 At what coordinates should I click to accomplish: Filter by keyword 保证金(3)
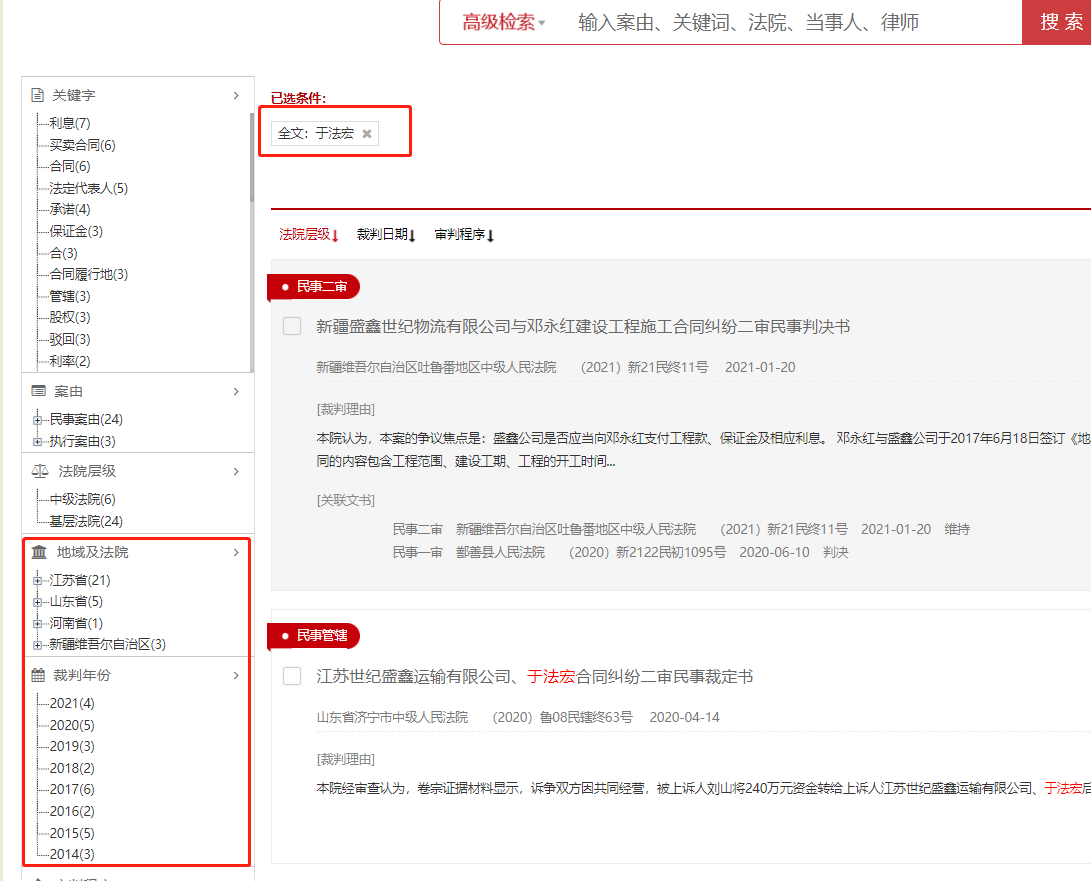click(x=76, y=231)
